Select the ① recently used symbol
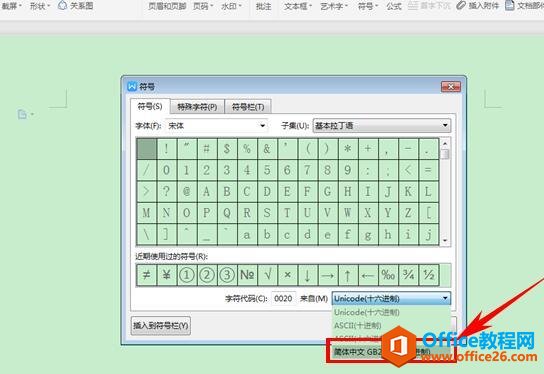The height and width of the screenshot is (374, 544). click(x=187, y=275)
